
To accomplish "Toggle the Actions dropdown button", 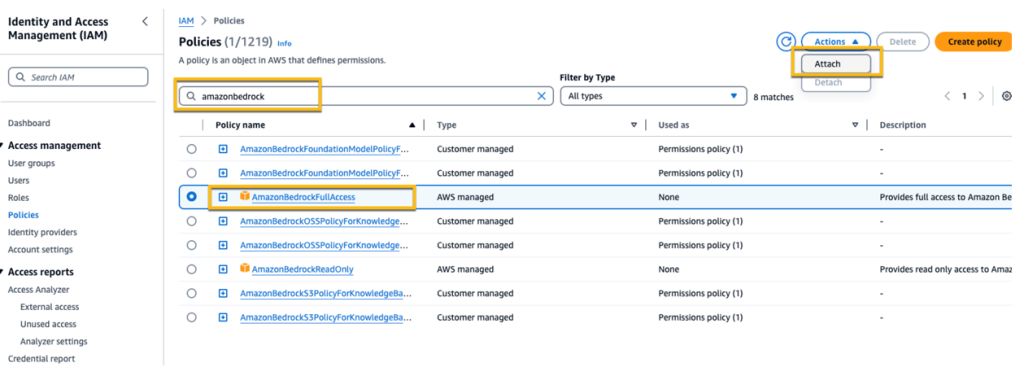I will click(x=836, y=42).
